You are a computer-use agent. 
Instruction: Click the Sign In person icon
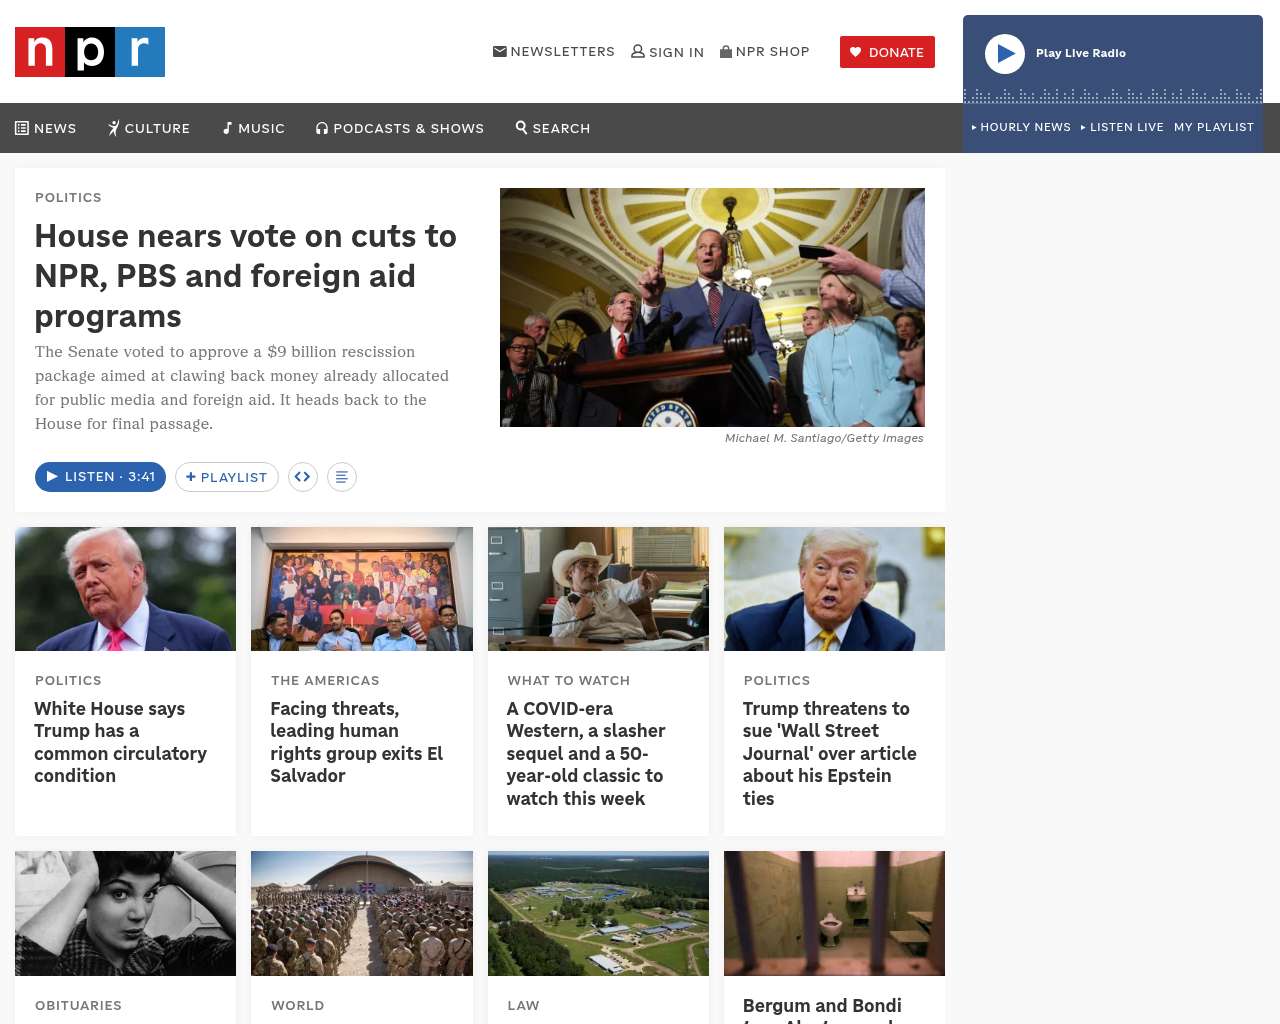pos(638,51)
